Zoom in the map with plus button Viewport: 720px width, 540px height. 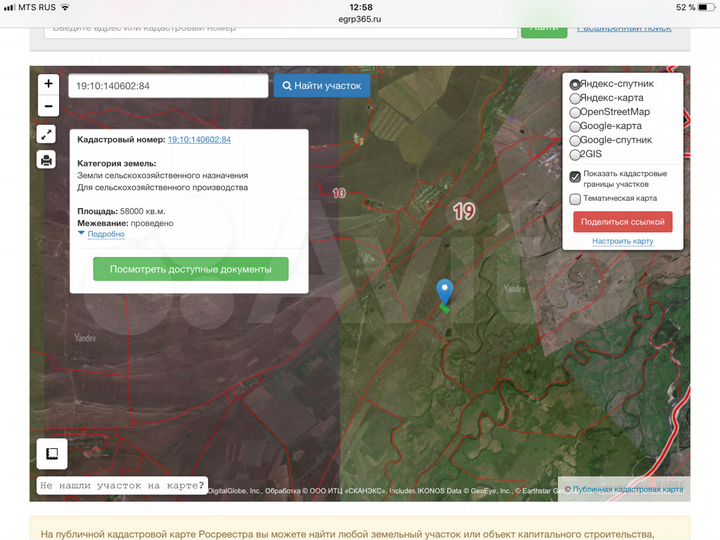pos(48,84)
